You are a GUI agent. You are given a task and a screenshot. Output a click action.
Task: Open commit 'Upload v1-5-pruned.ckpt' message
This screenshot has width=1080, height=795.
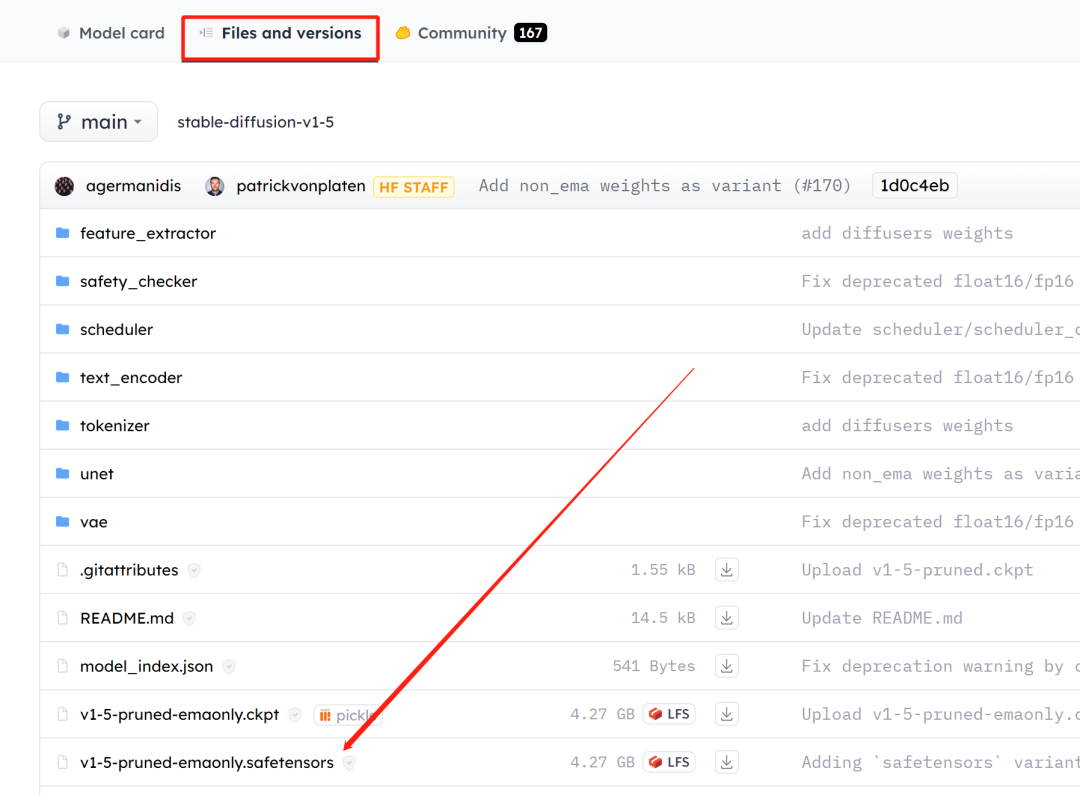click(917, 570)
